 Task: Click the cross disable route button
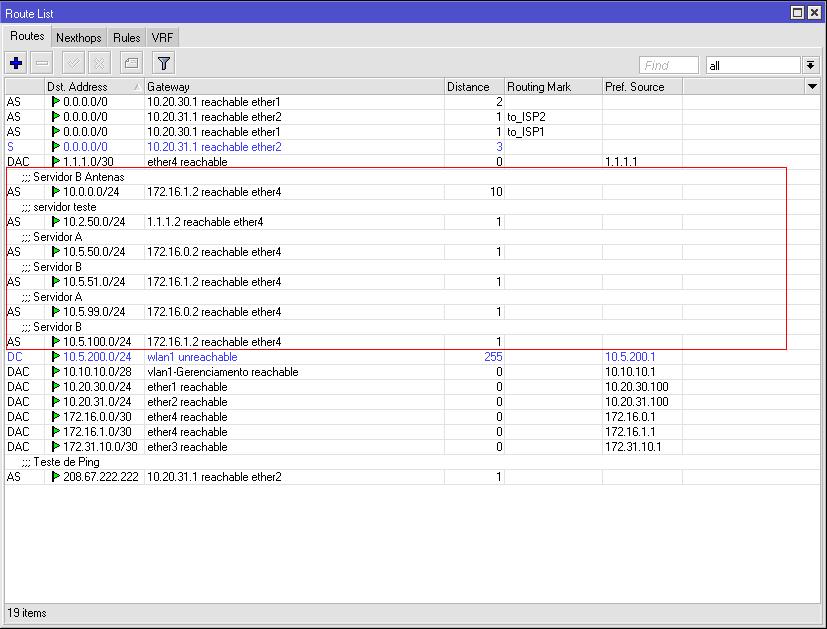pos(99,63)
